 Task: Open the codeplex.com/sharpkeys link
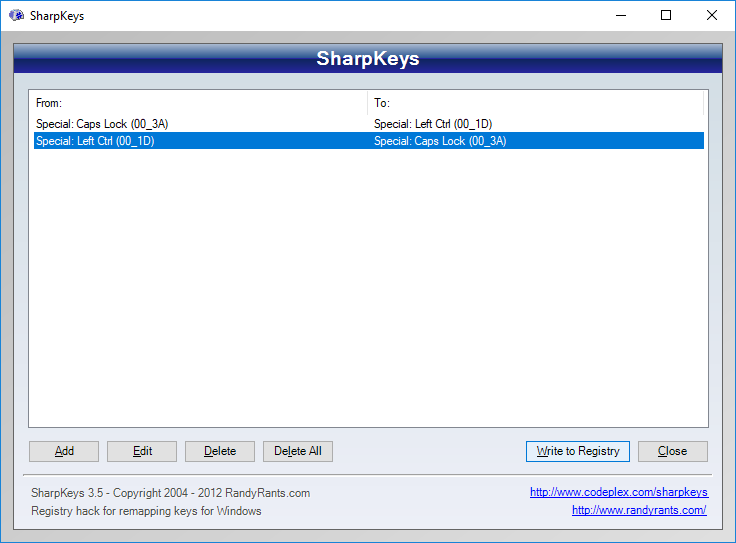click(x=619, y=492)
